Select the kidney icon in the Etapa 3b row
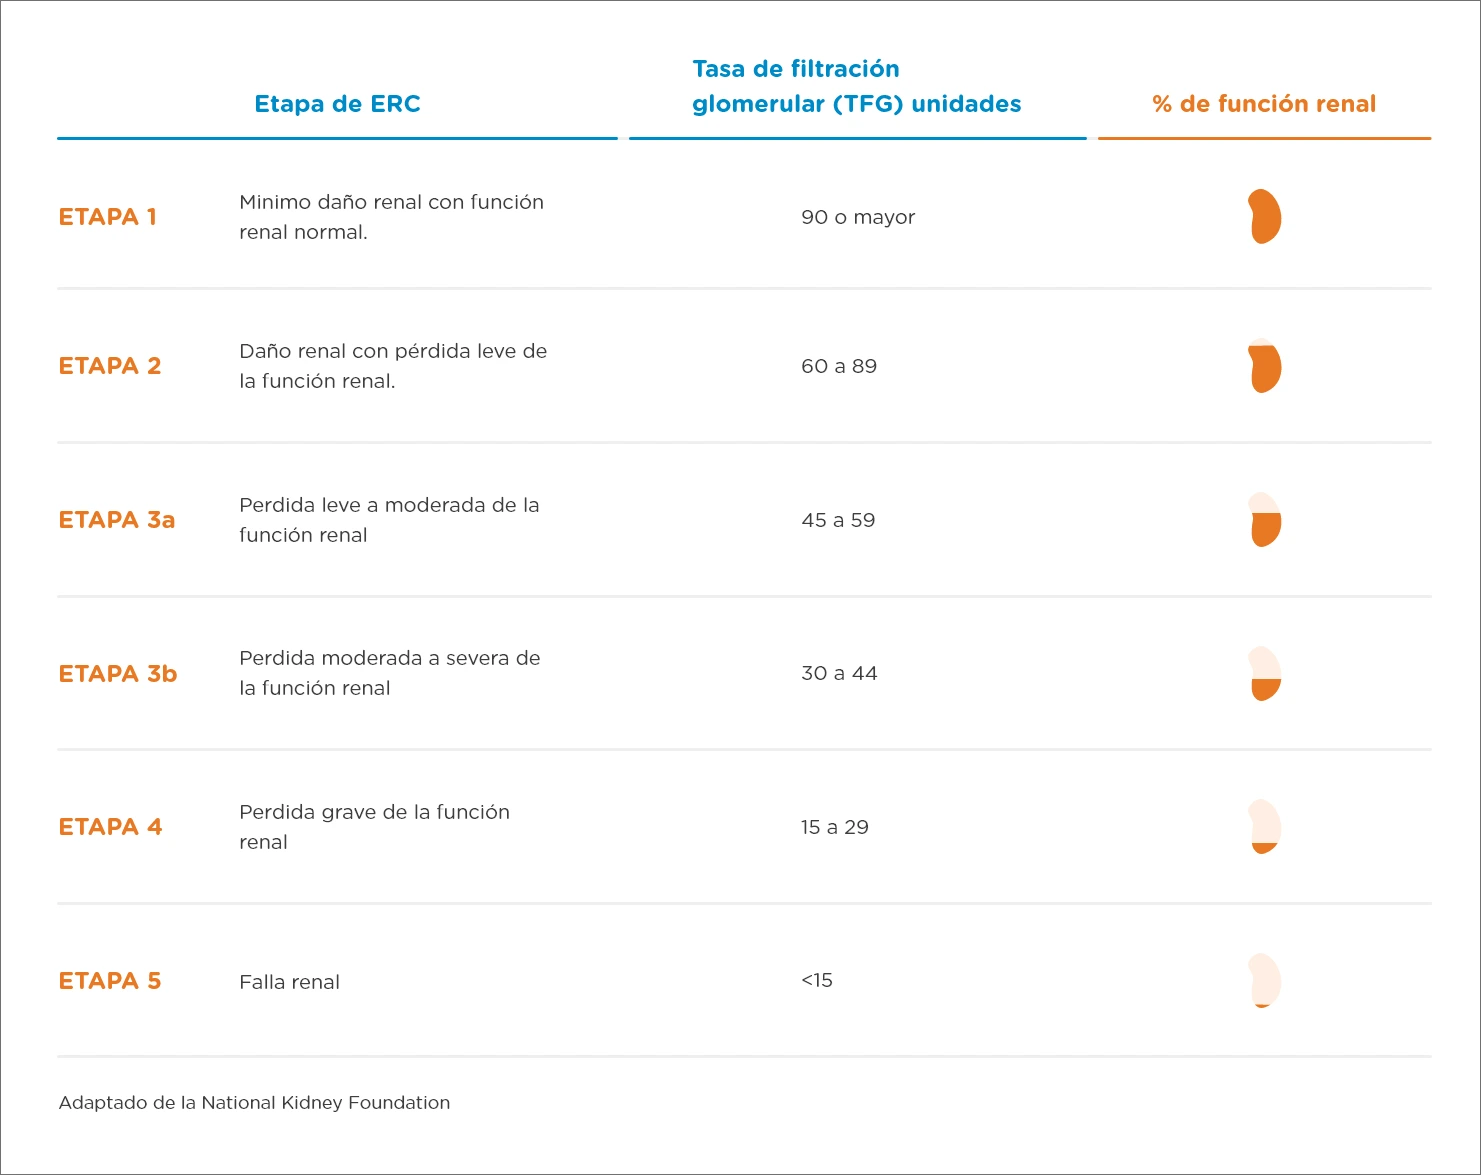1481x1175 pixels. point(1265,673)
